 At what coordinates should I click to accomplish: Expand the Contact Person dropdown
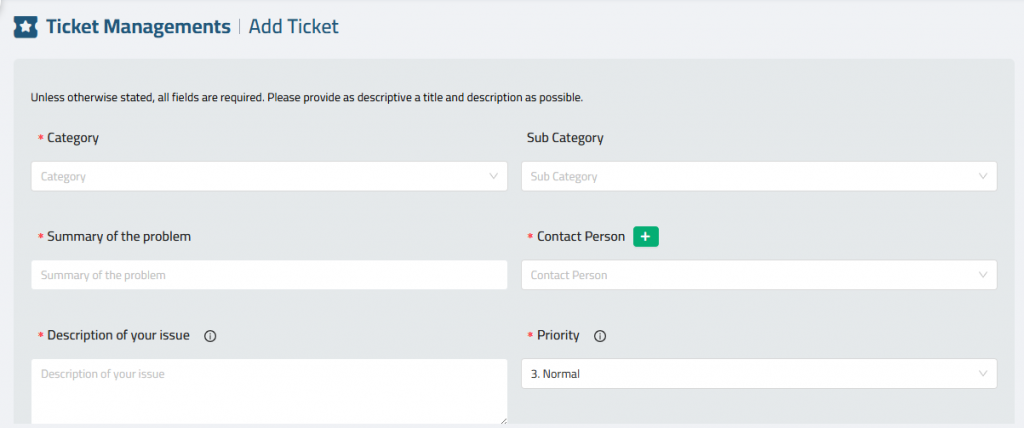coord(759,275)
